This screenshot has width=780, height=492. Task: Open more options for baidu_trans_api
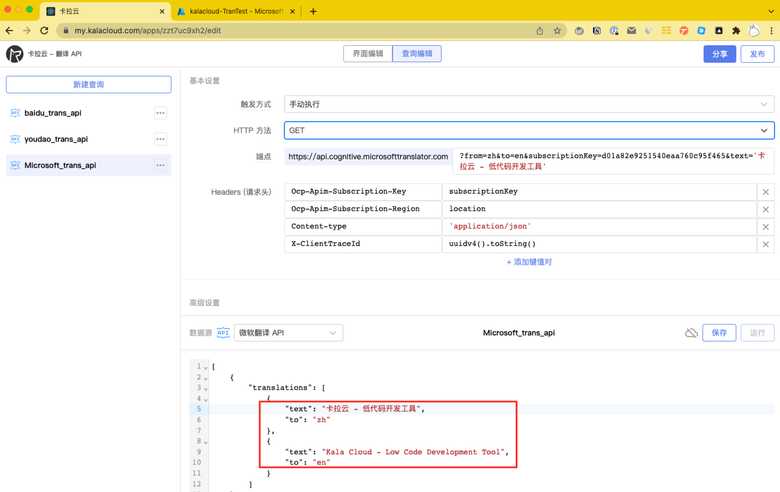click(x=160, y=113)
